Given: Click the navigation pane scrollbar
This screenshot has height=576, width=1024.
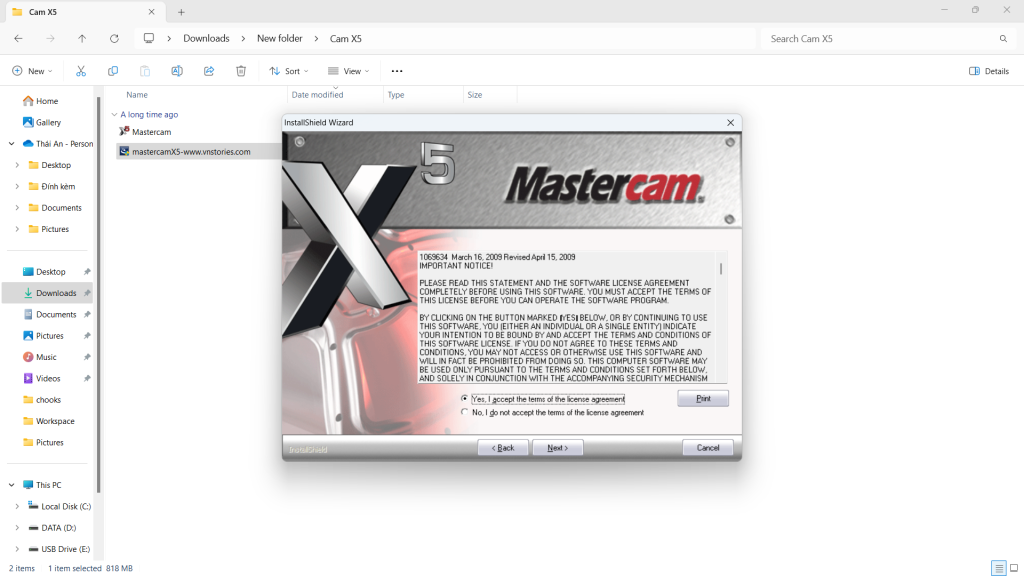Looking at the screenshot, I should 99,294.
